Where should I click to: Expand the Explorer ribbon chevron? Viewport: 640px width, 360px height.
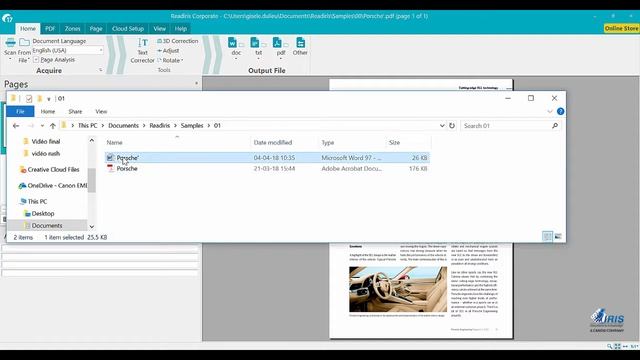(550, 111)
